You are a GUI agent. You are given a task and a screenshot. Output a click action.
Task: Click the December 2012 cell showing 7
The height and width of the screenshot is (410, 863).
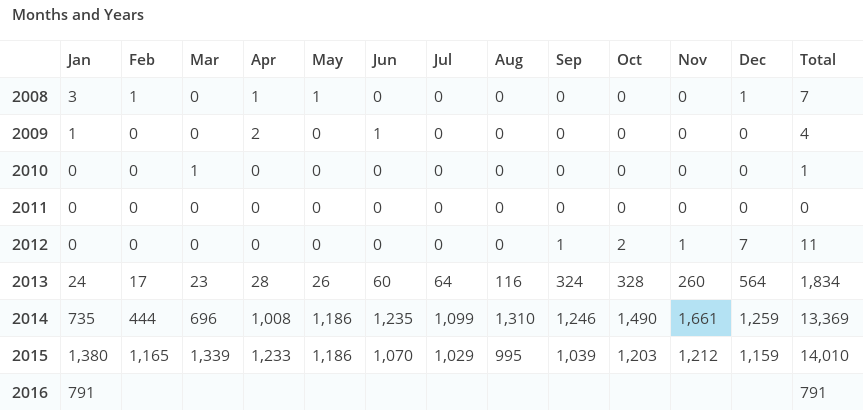(744, 244)
